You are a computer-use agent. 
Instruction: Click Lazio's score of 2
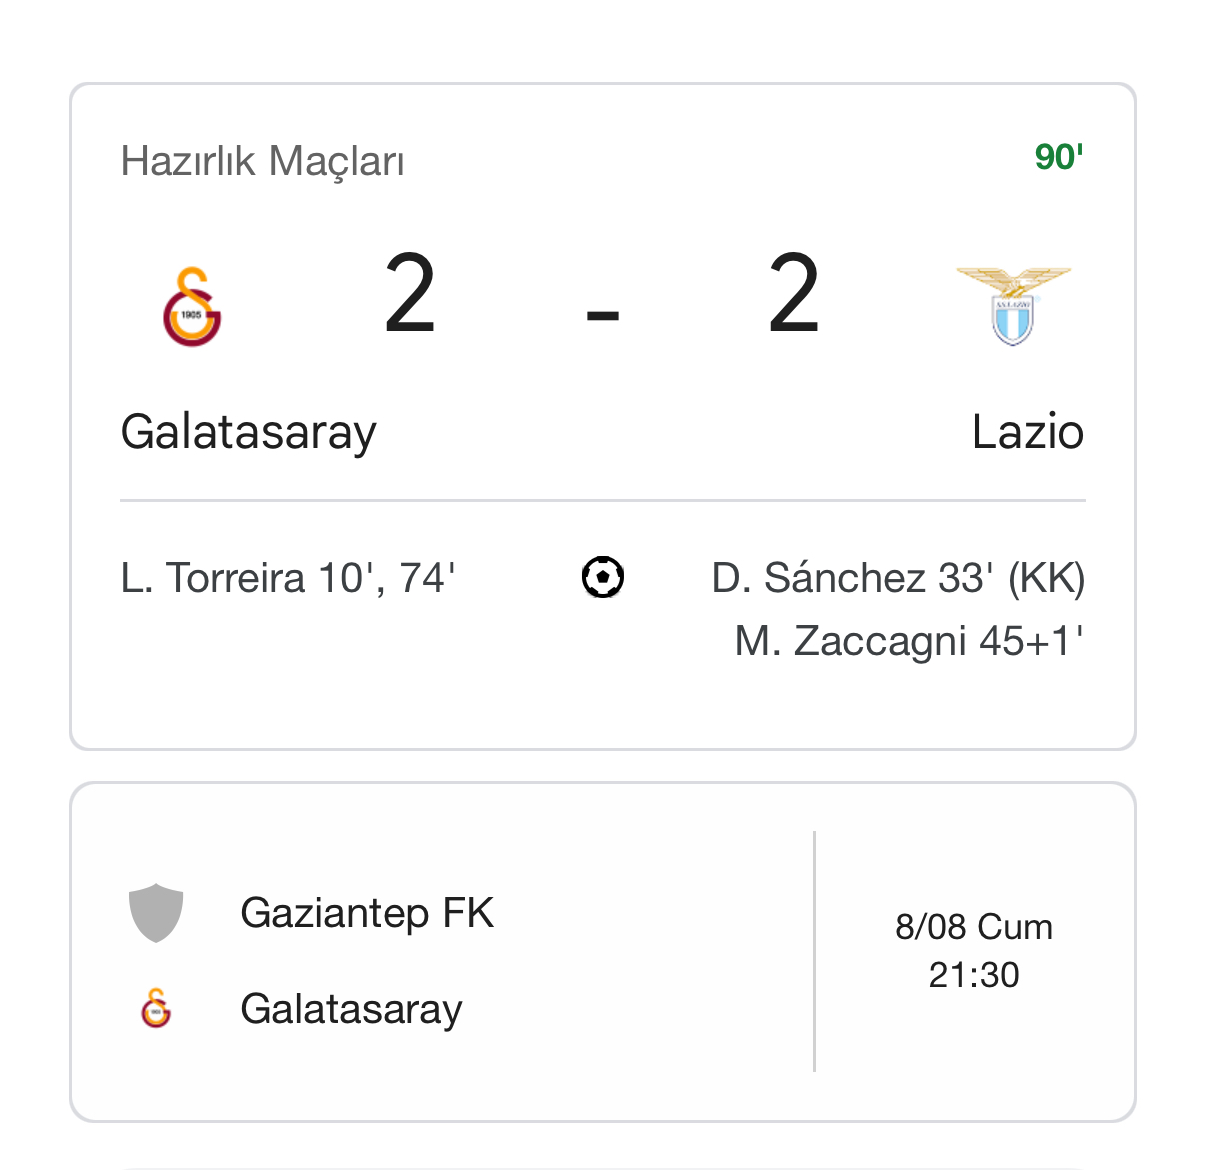tap(794, 294)
